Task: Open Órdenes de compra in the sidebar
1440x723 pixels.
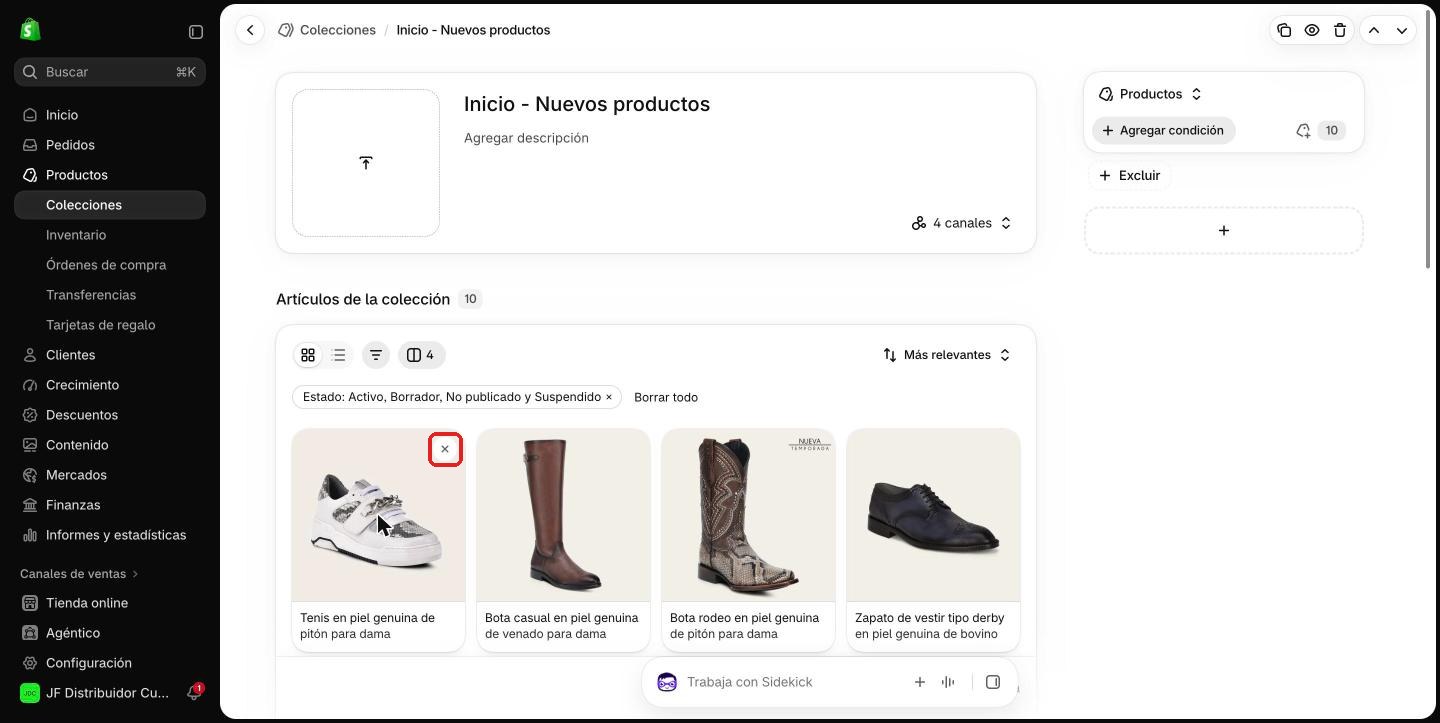Action: pos(110,265)
